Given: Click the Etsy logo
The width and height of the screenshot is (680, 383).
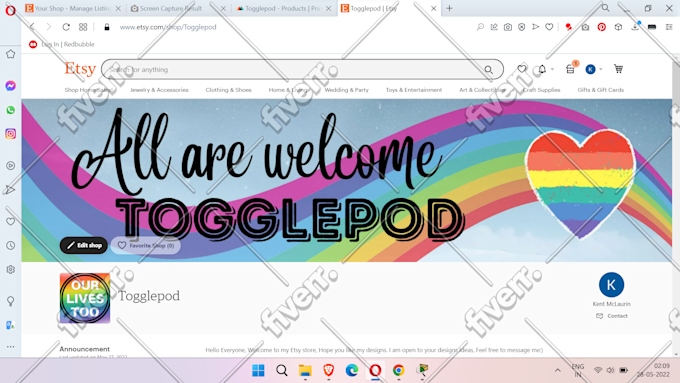Looking at the screenshot, I should tap(80, 69).
